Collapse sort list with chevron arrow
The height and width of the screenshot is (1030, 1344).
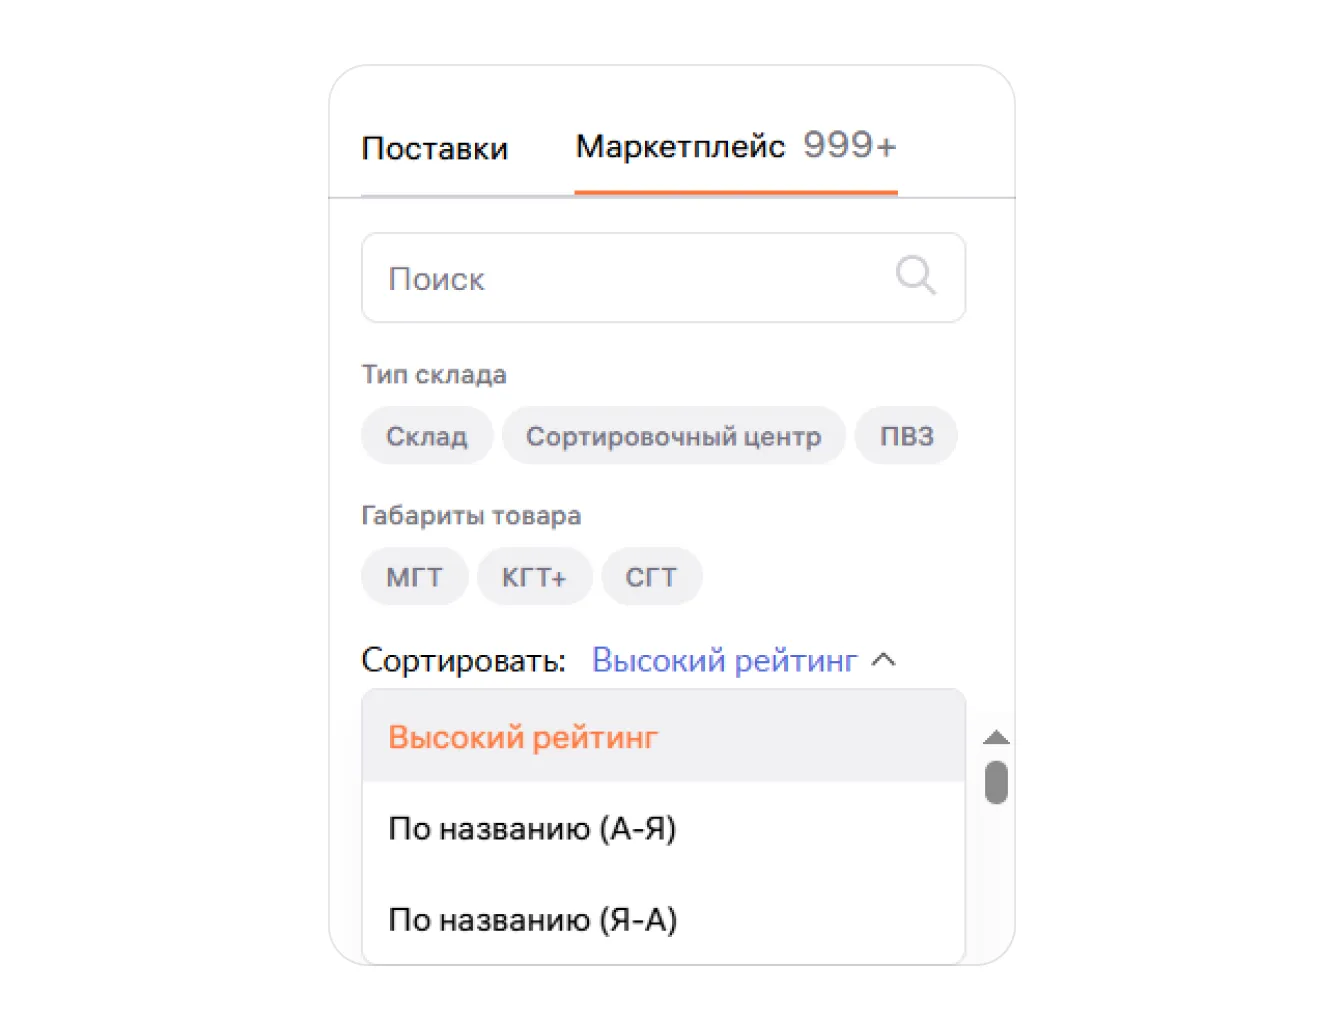coord(884,660)
